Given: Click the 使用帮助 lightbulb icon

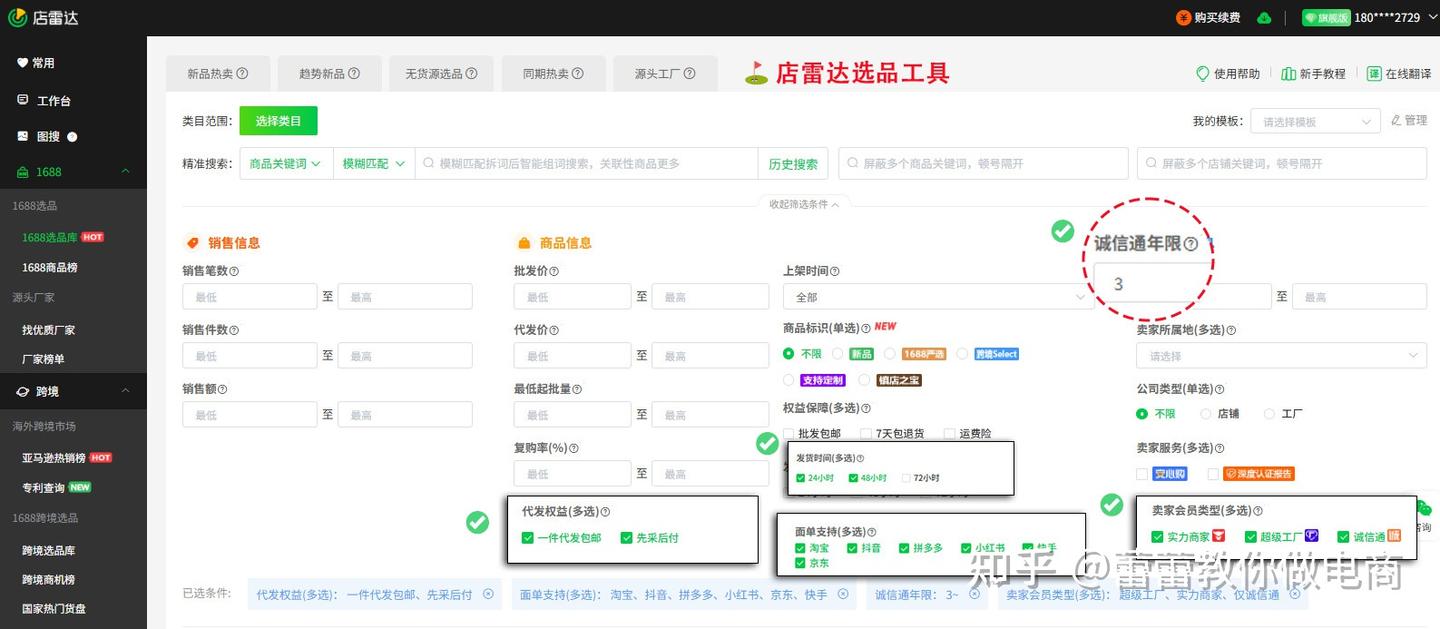Looking at the screenshot, I should [x=1203, y=74].
